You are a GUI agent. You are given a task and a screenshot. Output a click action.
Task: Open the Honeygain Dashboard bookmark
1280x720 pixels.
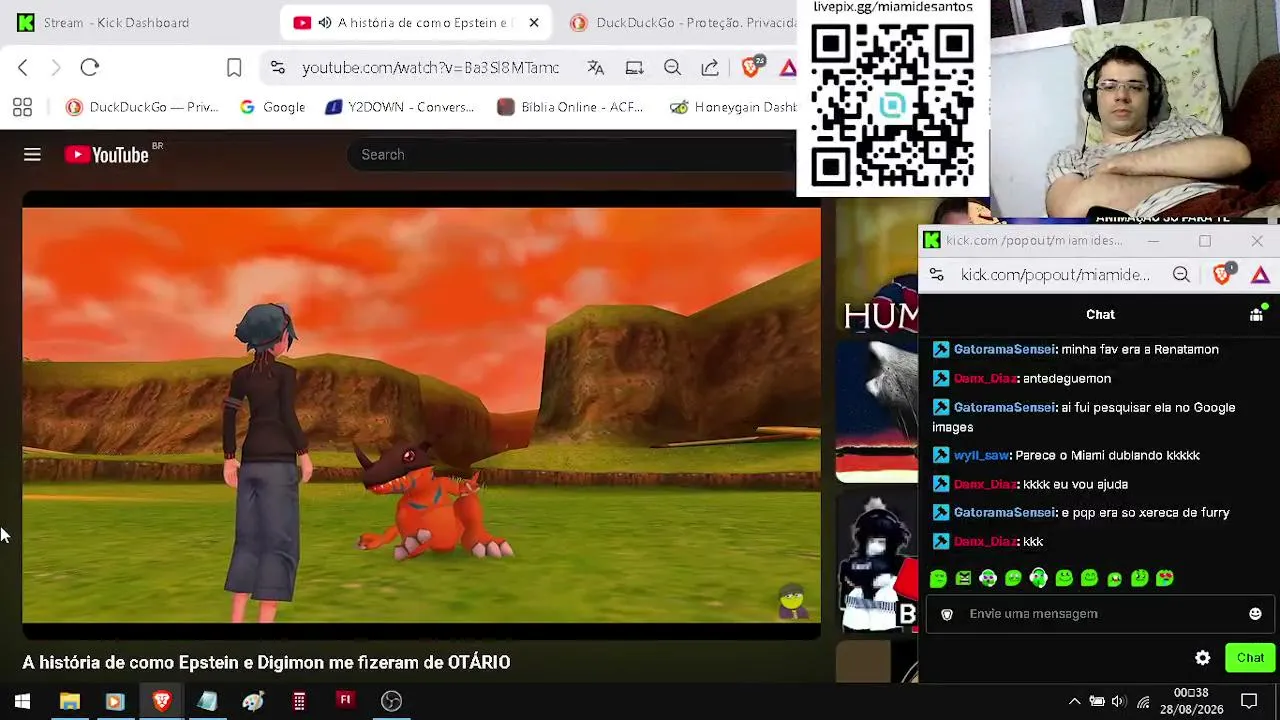[x=733, y=107]
